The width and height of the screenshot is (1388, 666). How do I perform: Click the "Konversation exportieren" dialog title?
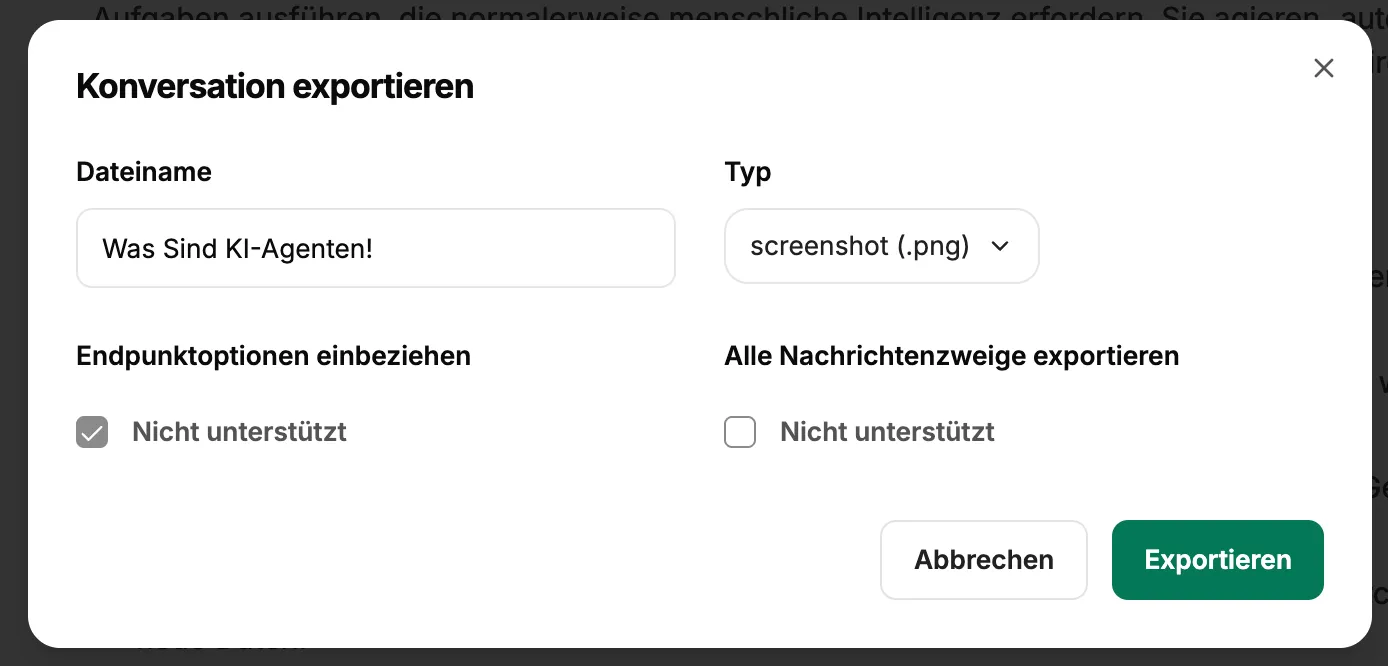pyautogui.click(x=275, y=87)
